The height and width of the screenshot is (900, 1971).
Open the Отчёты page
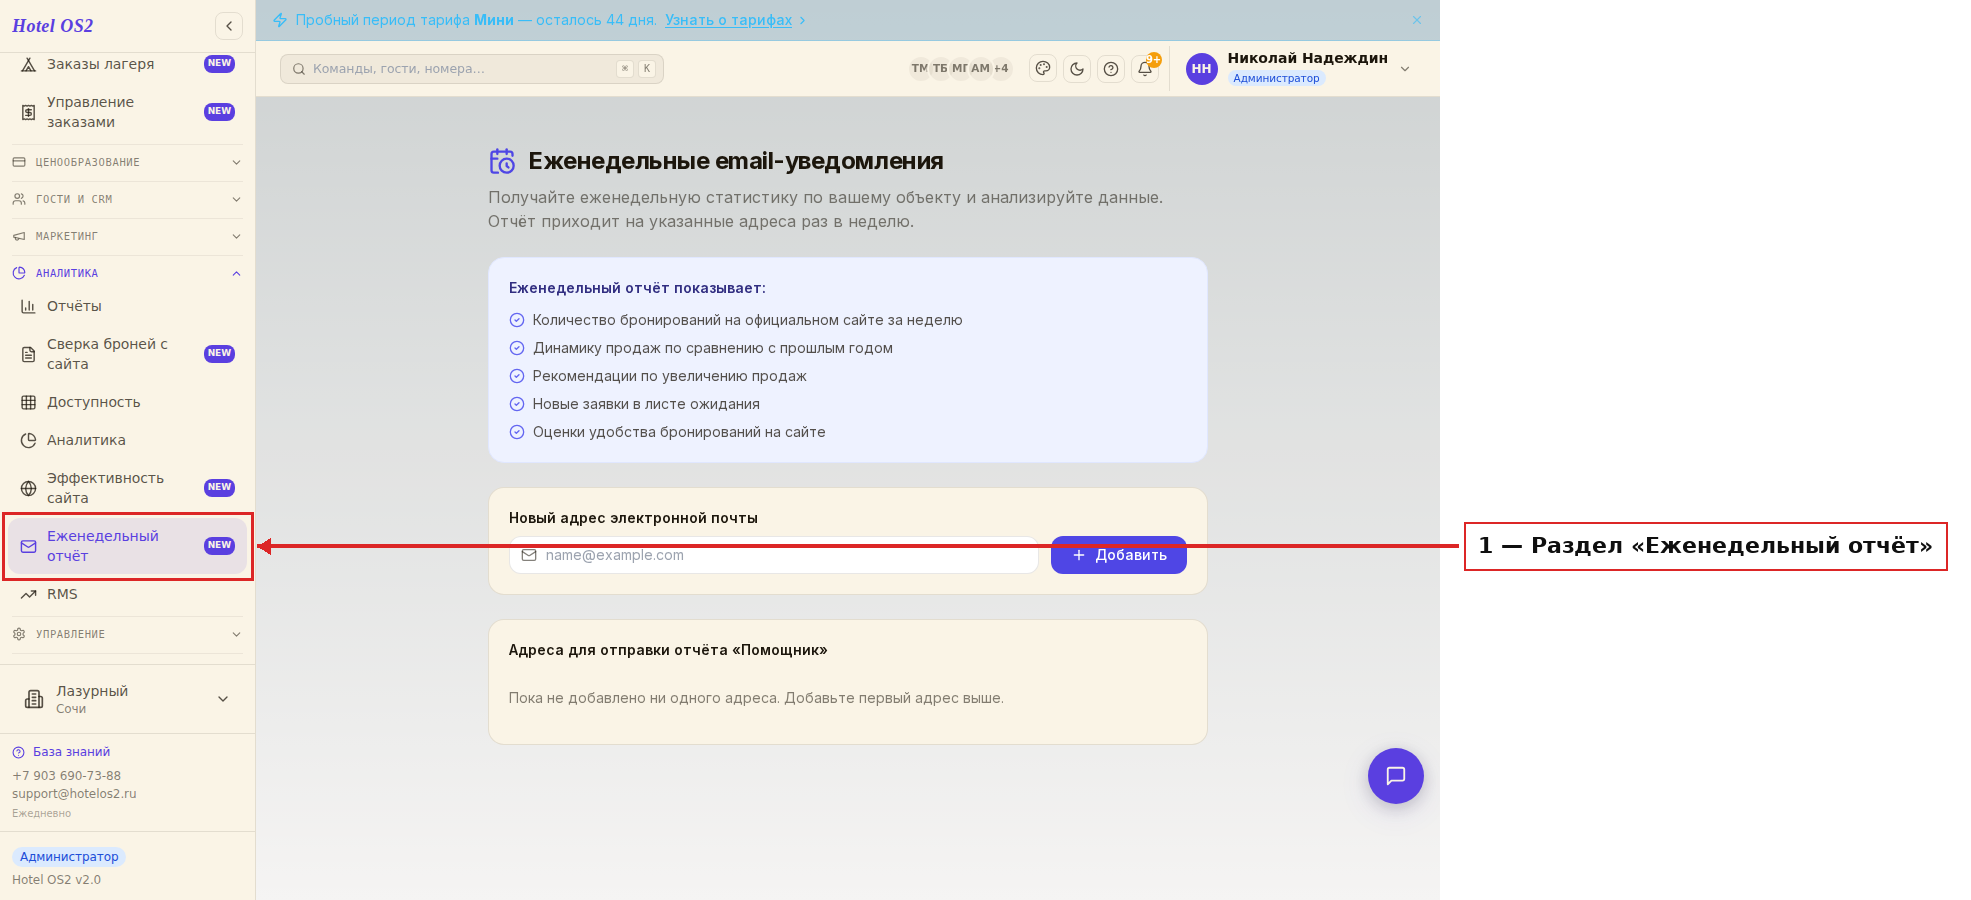[x=127, y=306]
